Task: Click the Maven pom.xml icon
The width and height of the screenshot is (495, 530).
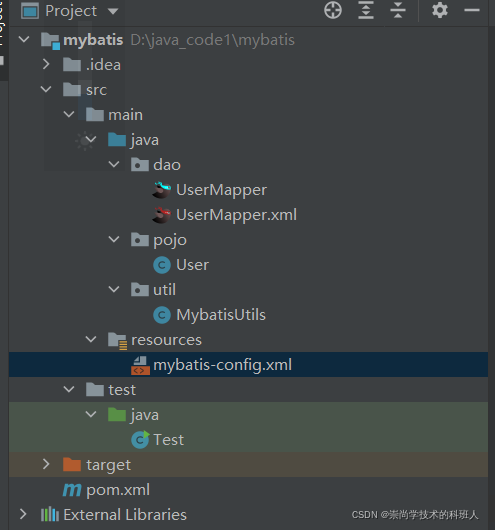Action: coord(72,490)
